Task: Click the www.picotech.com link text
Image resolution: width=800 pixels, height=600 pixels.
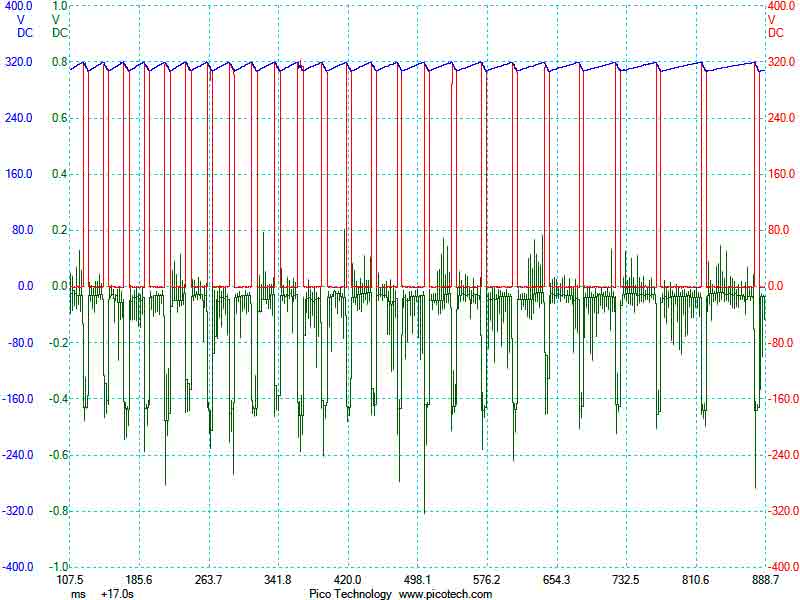Action: pos(446,594)
